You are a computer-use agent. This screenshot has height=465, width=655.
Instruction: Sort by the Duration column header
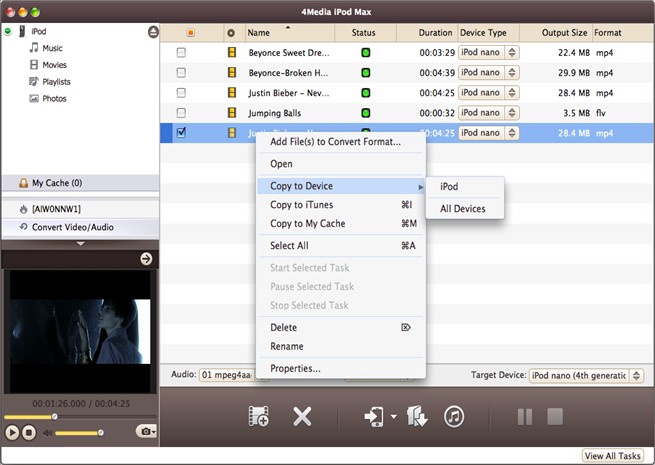(x=427, y=33)
